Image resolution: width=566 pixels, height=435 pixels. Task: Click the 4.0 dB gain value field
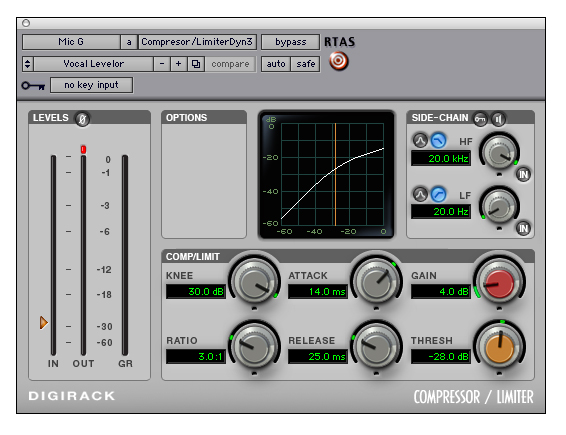click(441, 291)
